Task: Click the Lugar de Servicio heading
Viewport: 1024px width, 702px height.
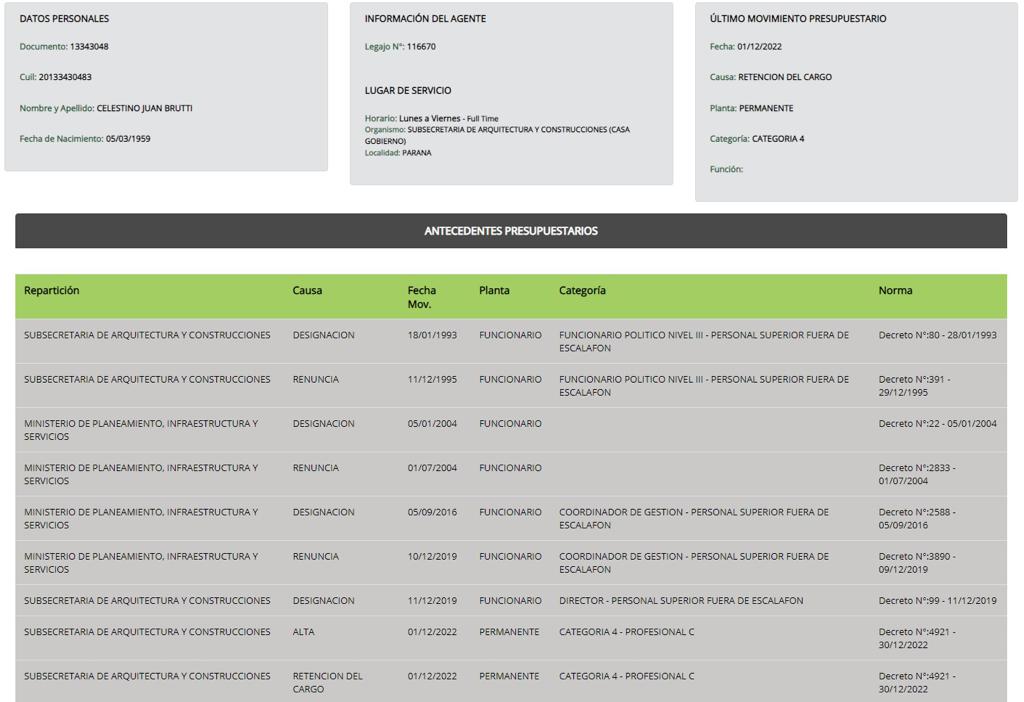Action: coord(408,91)
